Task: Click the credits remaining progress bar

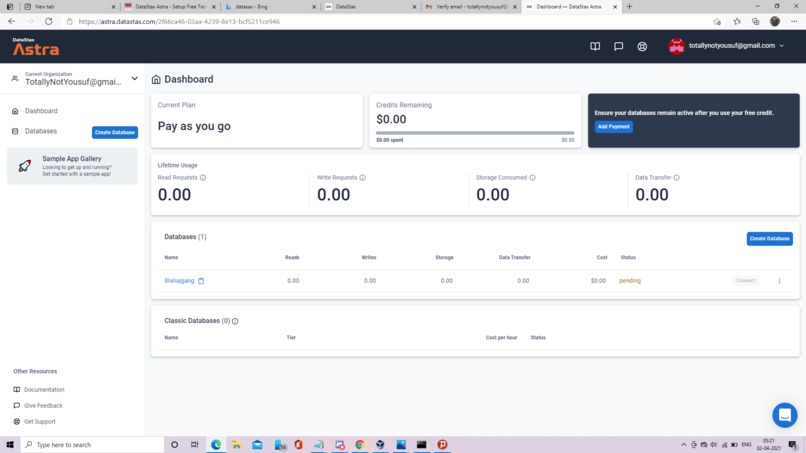Action: coord(475,133)
